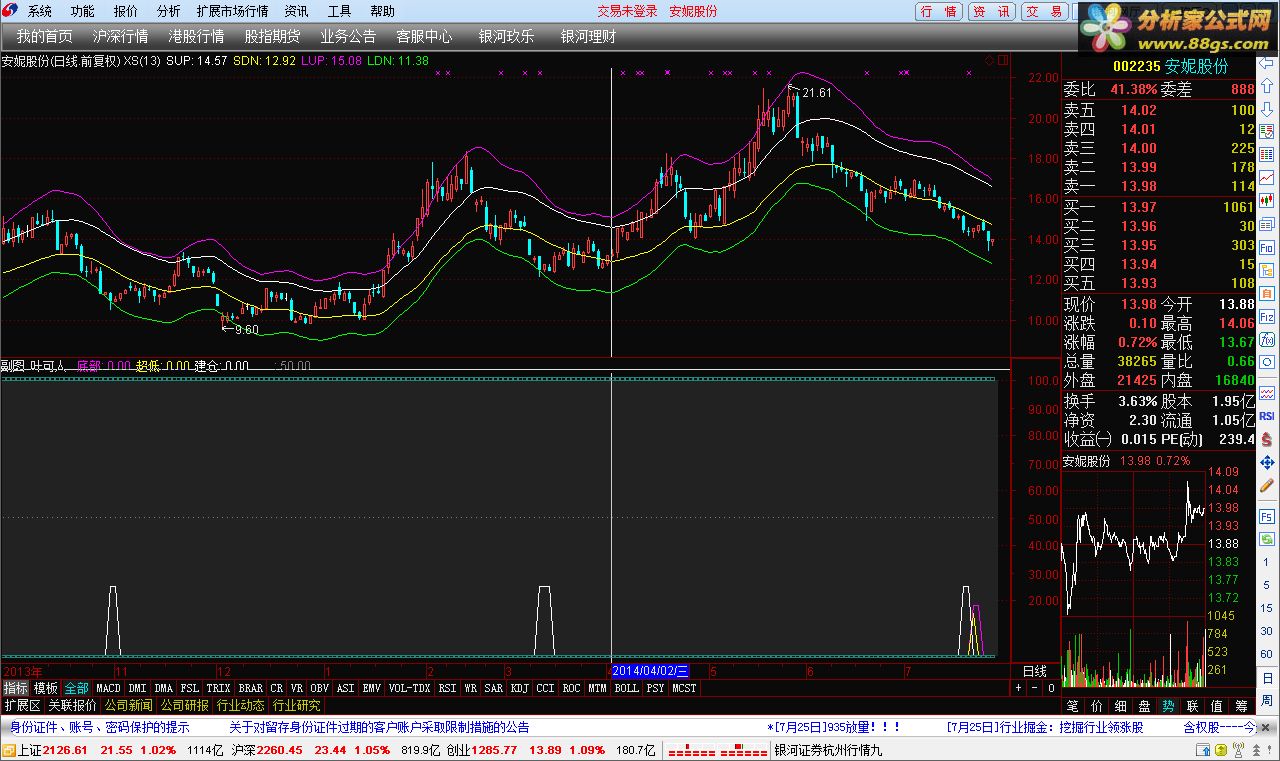This screenshot has width=1280, height=761.
Task: Click the f(x) formula icon
Action: 1266,339
